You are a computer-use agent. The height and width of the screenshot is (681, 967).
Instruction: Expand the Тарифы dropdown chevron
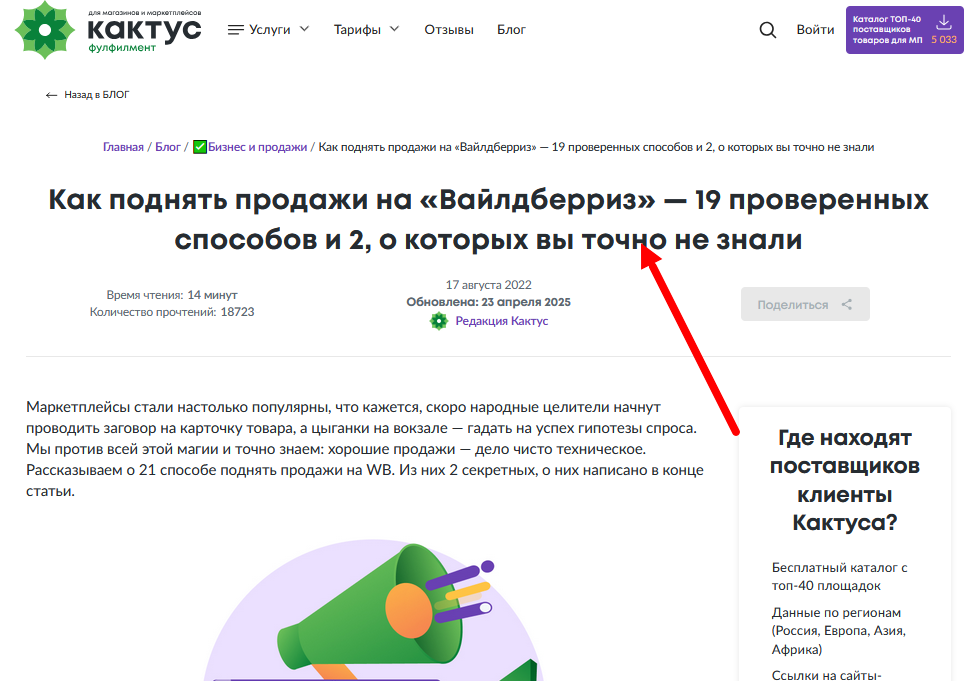click(x=394, y=29)
